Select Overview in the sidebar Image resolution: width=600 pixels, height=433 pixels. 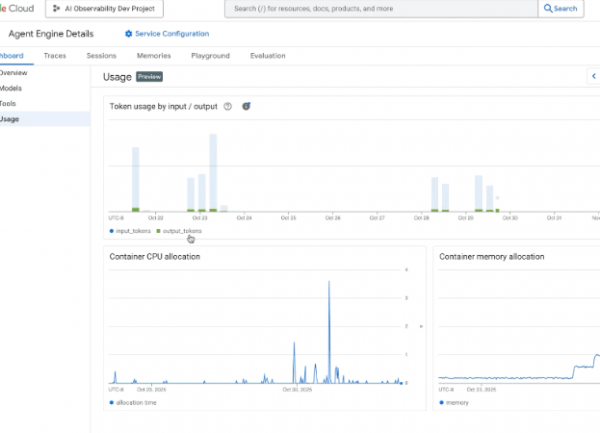pos(45,73)
